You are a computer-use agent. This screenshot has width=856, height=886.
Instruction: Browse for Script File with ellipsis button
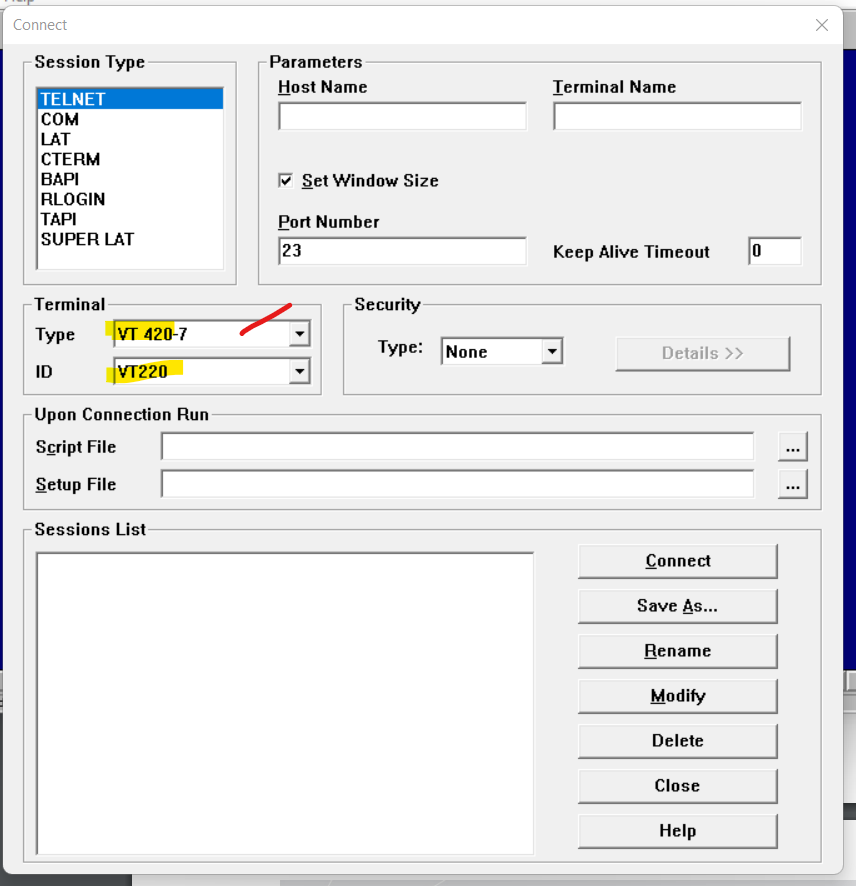tap(793, 447)
